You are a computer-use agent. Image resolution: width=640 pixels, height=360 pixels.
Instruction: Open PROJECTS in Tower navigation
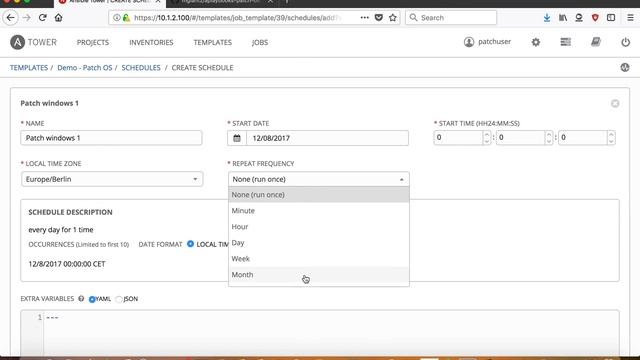click(93, 42)
